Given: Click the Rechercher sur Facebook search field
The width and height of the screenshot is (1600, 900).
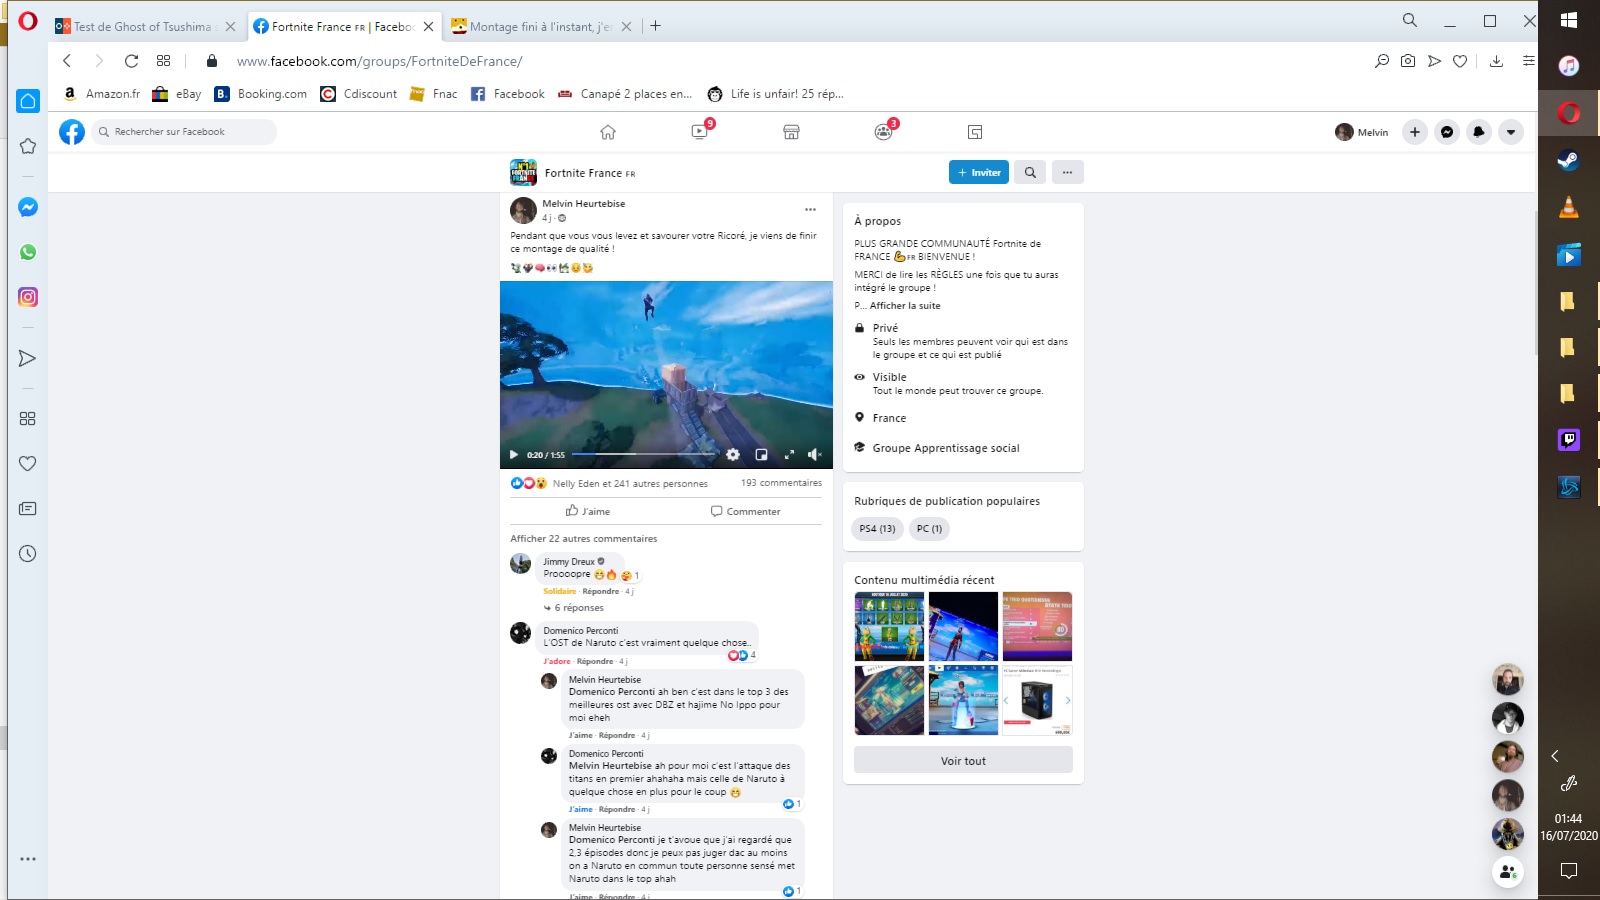Looking at the screenshot, I should [x=185, y=132].
